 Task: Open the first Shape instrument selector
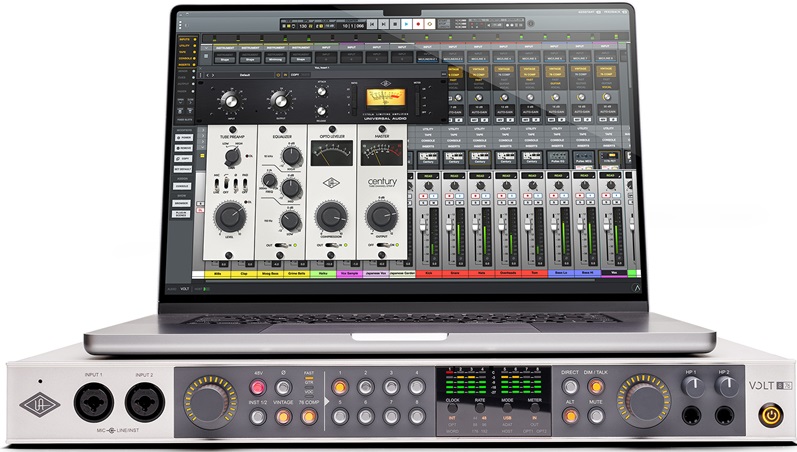click(x=224, y=58)
